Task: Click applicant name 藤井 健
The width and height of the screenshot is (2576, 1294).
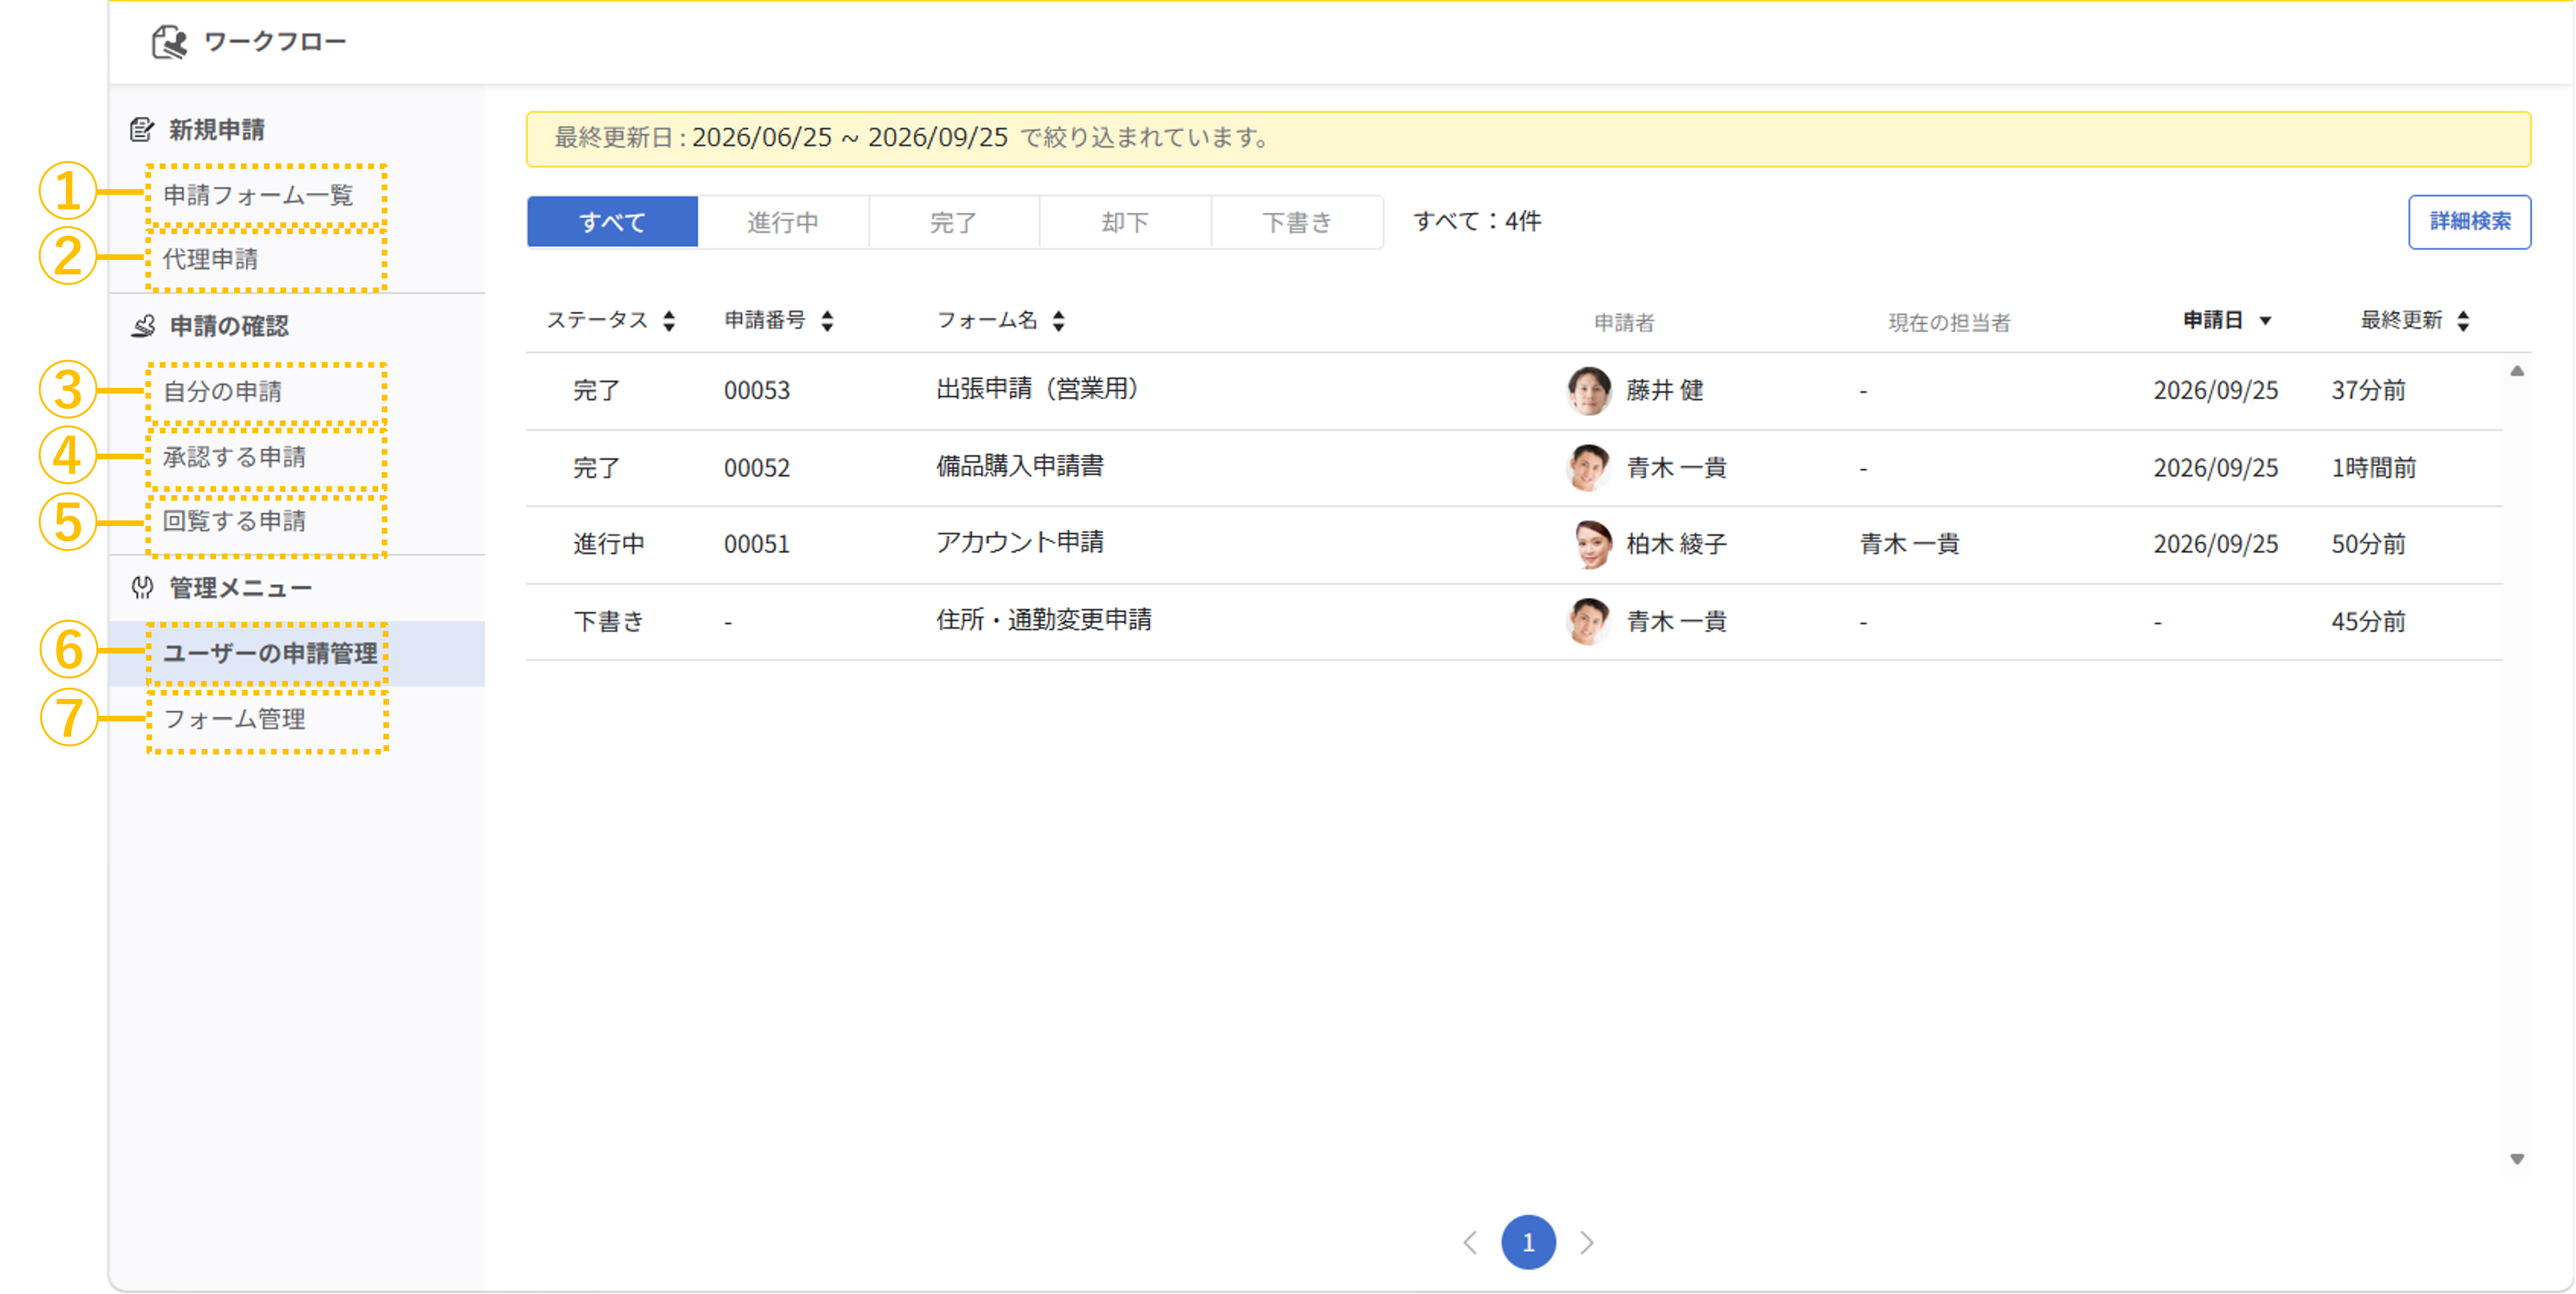Action: pyautogui.click(x=1665, y=390)
